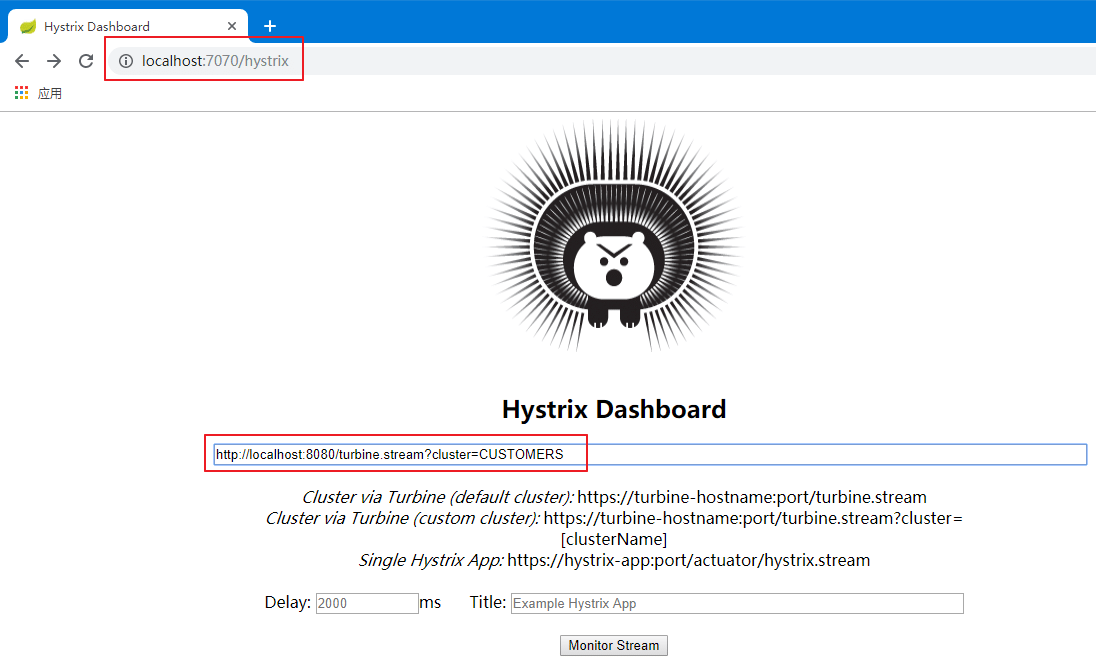
Task: Go back to the previous page
Action: pyautogui.click(x=22, y=61)
